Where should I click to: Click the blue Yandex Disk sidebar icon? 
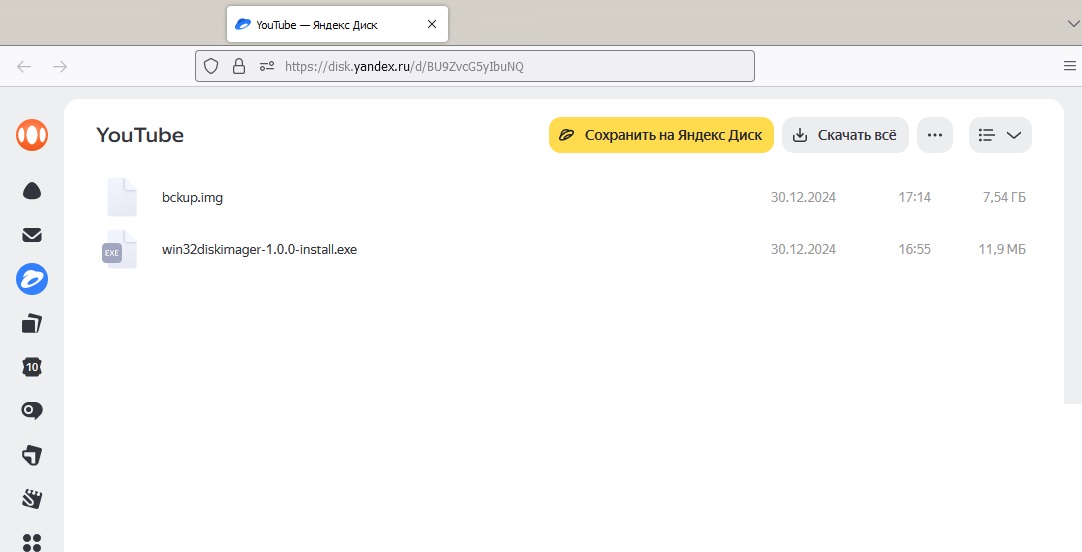point(32,280)
